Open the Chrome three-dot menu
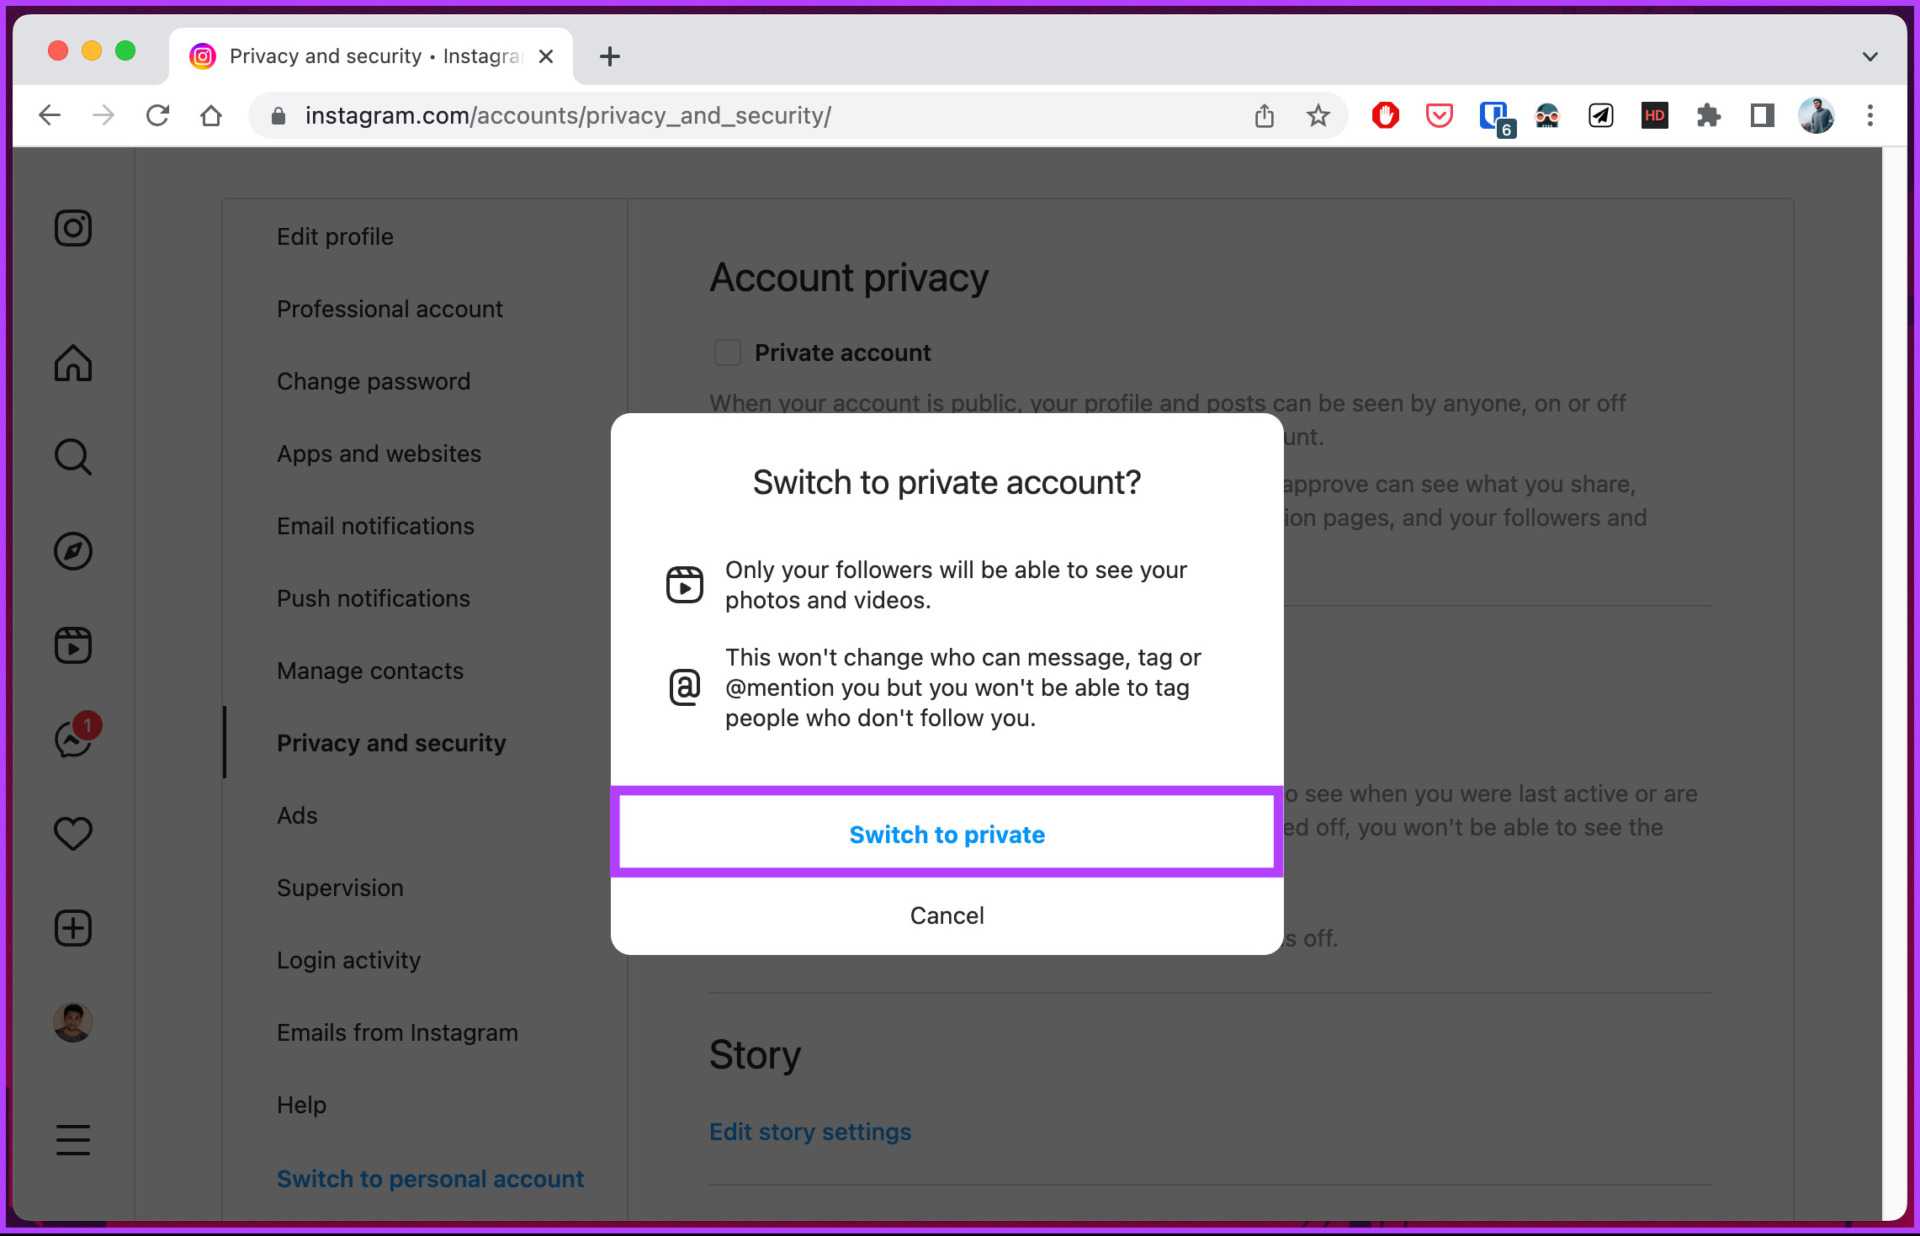Image resolution: width=1920 pixels, height=1236 pixels. tap(1869, 116)
